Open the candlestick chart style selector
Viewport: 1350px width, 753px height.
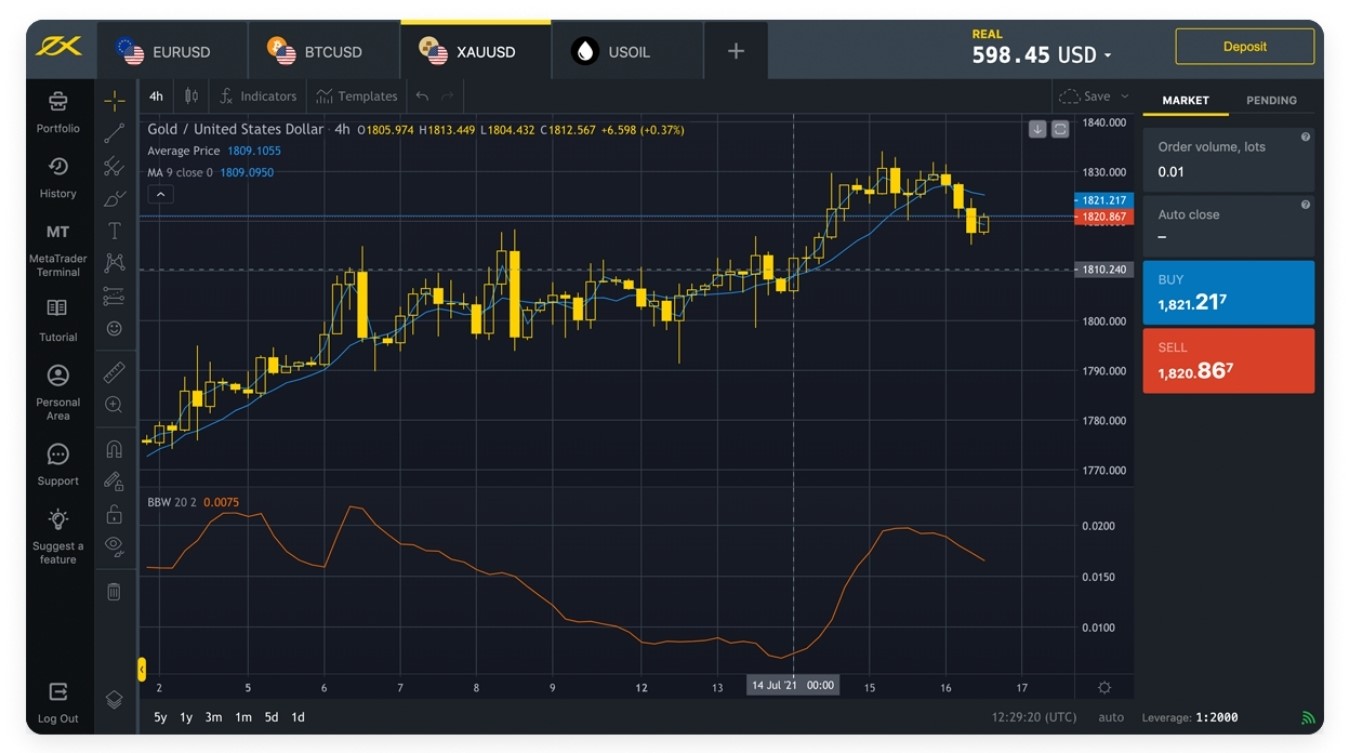point(191,96)
